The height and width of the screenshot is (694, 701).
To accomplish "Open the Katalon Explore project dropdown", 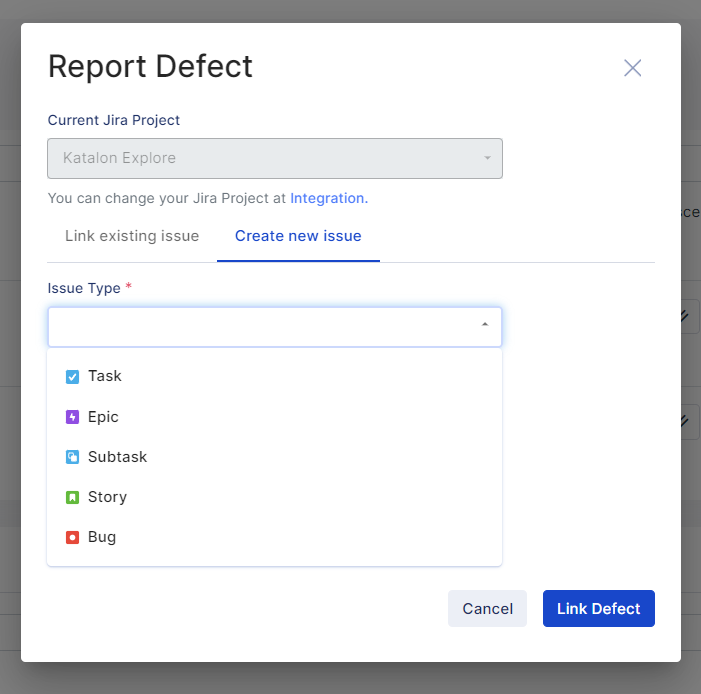I will 260,158.
